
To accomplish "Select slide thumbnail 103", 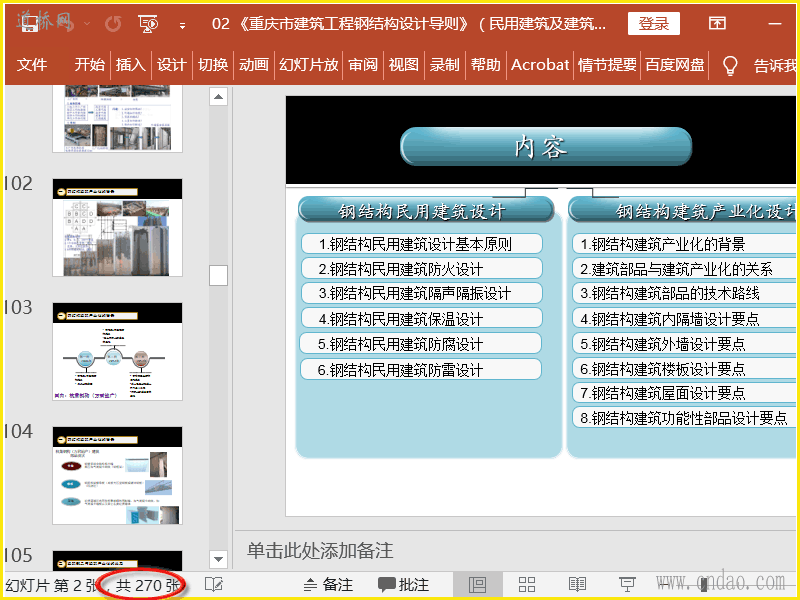I will pos(117,352).
